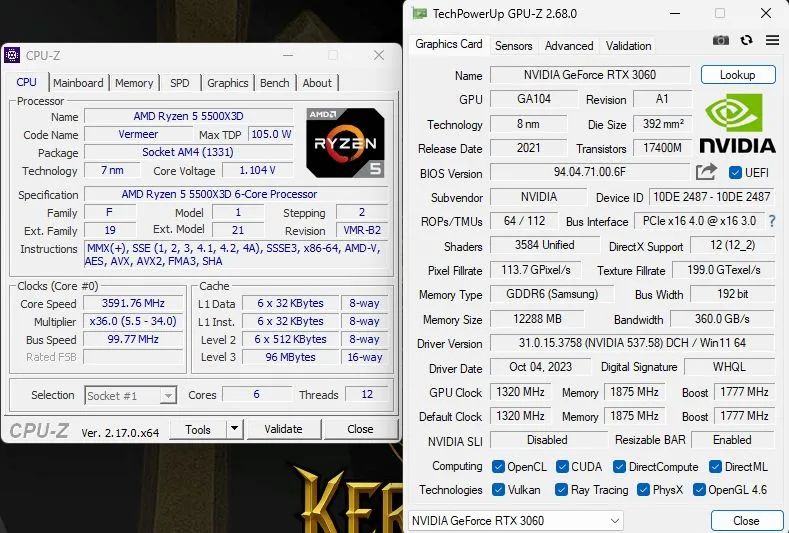Click the Close button in GPU-Z
The width and height of the screenshot is (789, 533).
[x=746, y=520]
